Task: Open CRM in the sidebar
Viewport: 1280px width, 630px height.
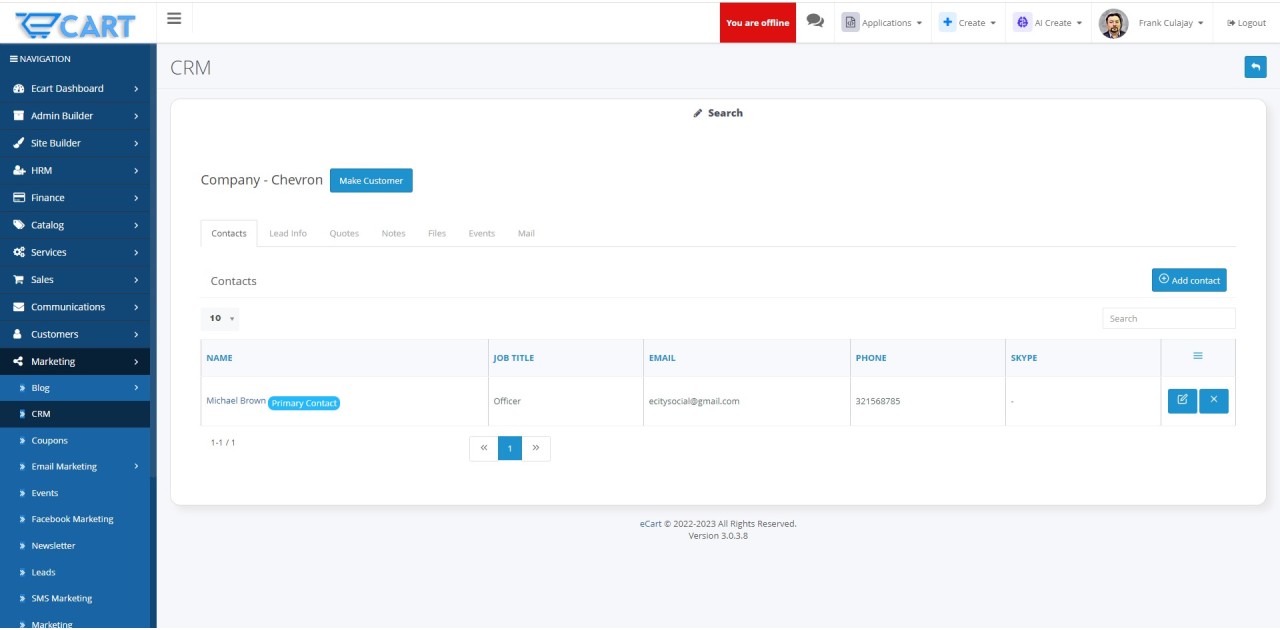Action: (x=75, y=414)
